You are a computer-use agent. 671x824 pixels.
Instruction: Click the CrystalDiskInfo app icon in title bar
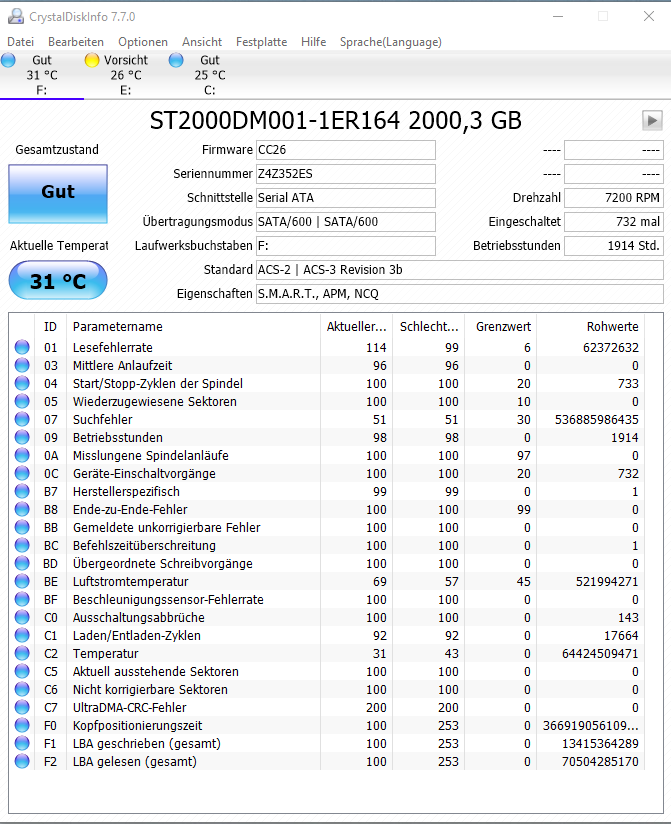(16, 16)
